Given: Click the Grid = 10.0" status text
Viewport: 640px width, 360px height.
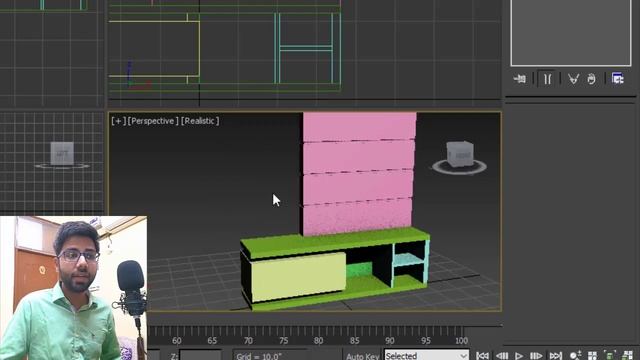Looking at the screenshot, I should pos(260,356).
